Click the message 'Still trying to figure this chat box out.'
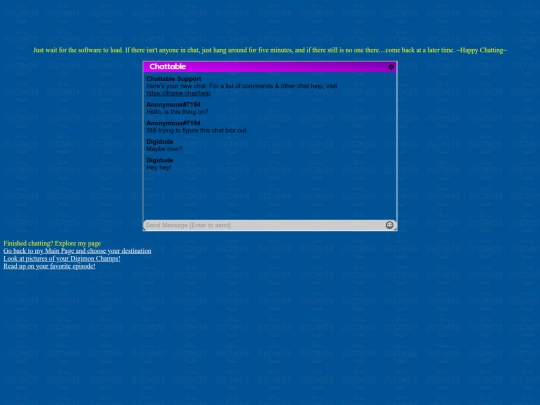The image size is (540, 405). [x=197, y=130]
